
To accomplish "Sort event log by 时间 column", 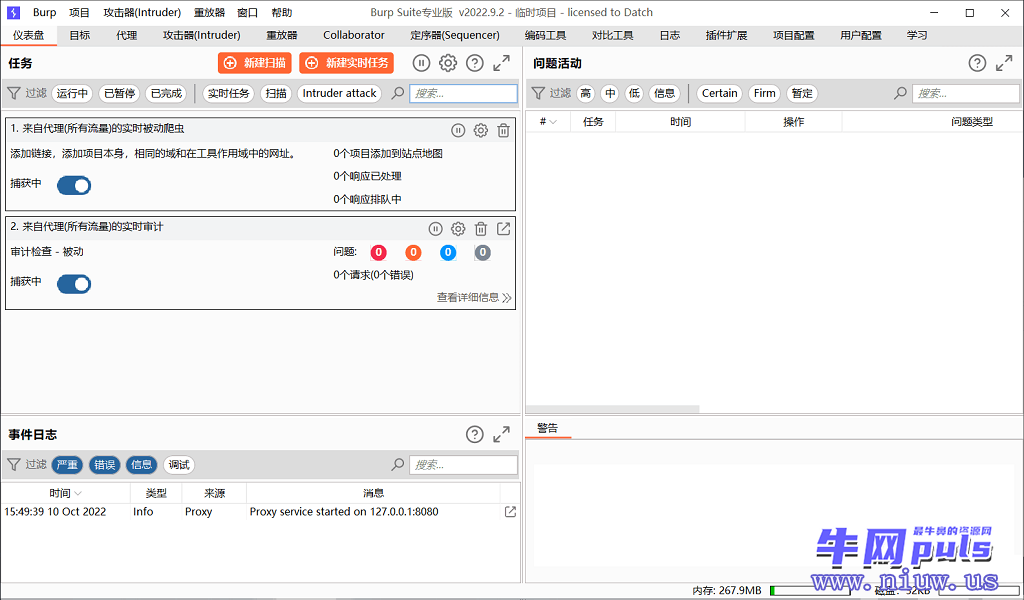I will pos(65,493).
